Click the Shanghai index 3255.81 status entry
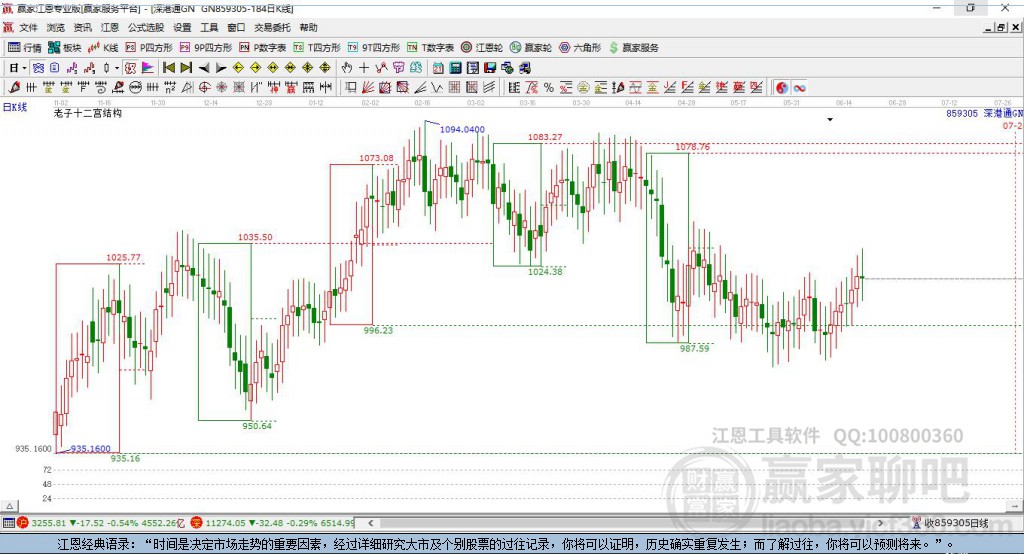This screenshot has height=554, width=1024. [99, 523]
